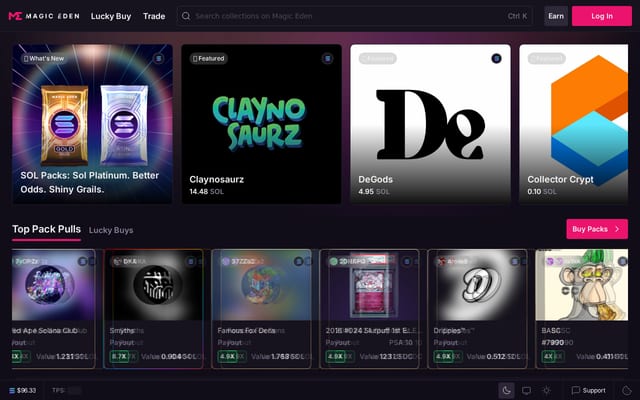This screenshot has height=400, width=640.
Task: Click the chain icon on Smyths card
Action: click(x=191, y=261)
